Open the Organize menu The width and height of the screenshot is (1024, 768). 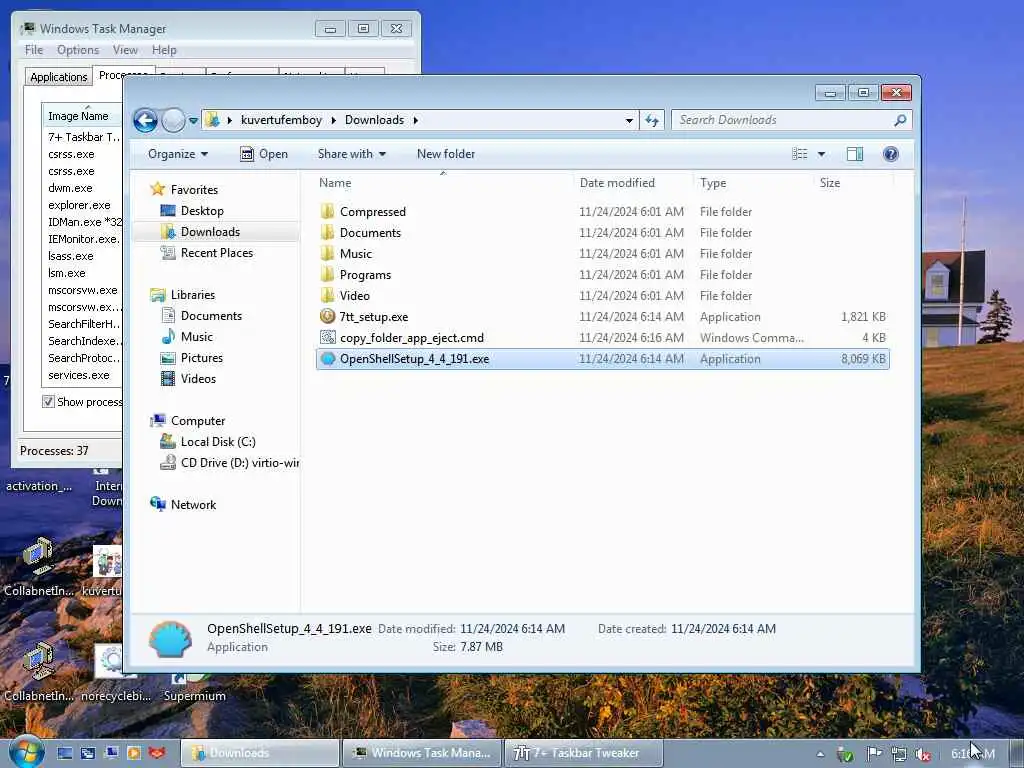[178, 154]
